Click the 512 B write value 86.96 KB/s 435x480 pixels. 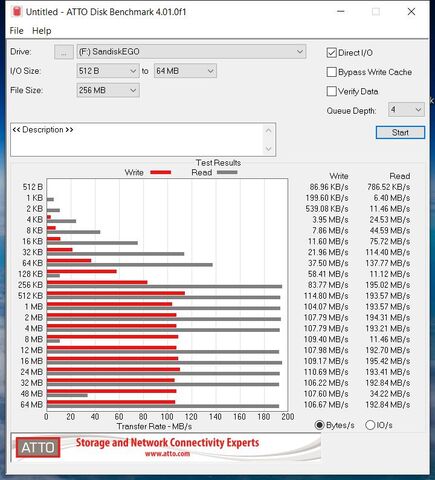pyautogui.click(x=329, y=187)
